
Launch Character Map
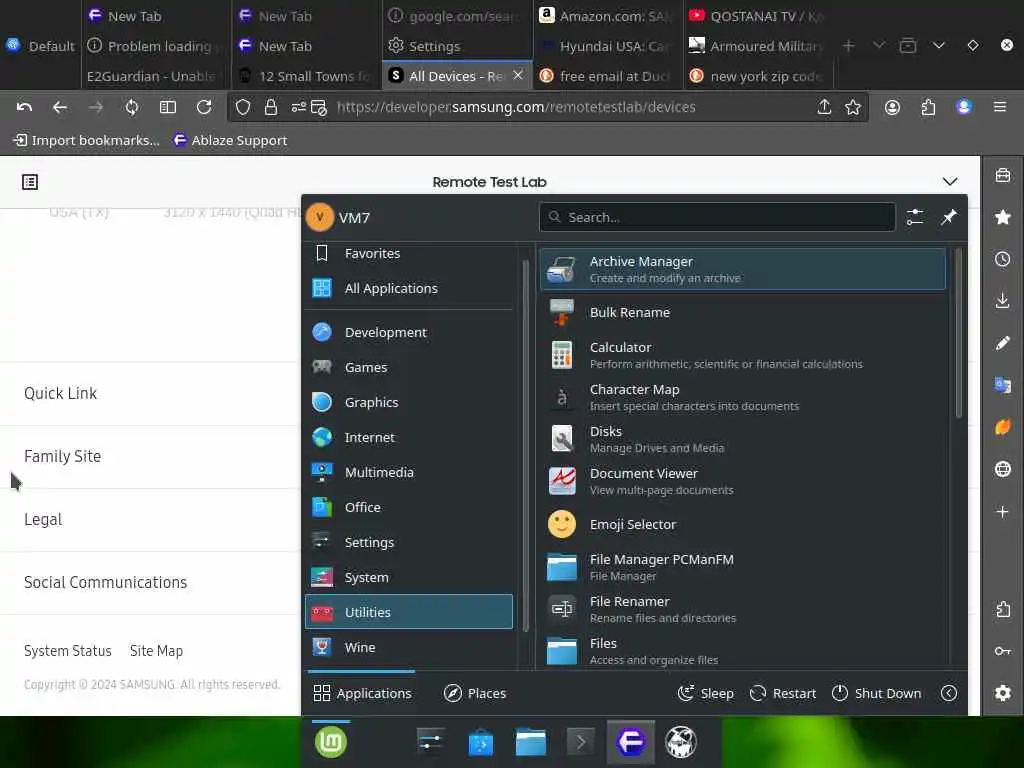743,397
